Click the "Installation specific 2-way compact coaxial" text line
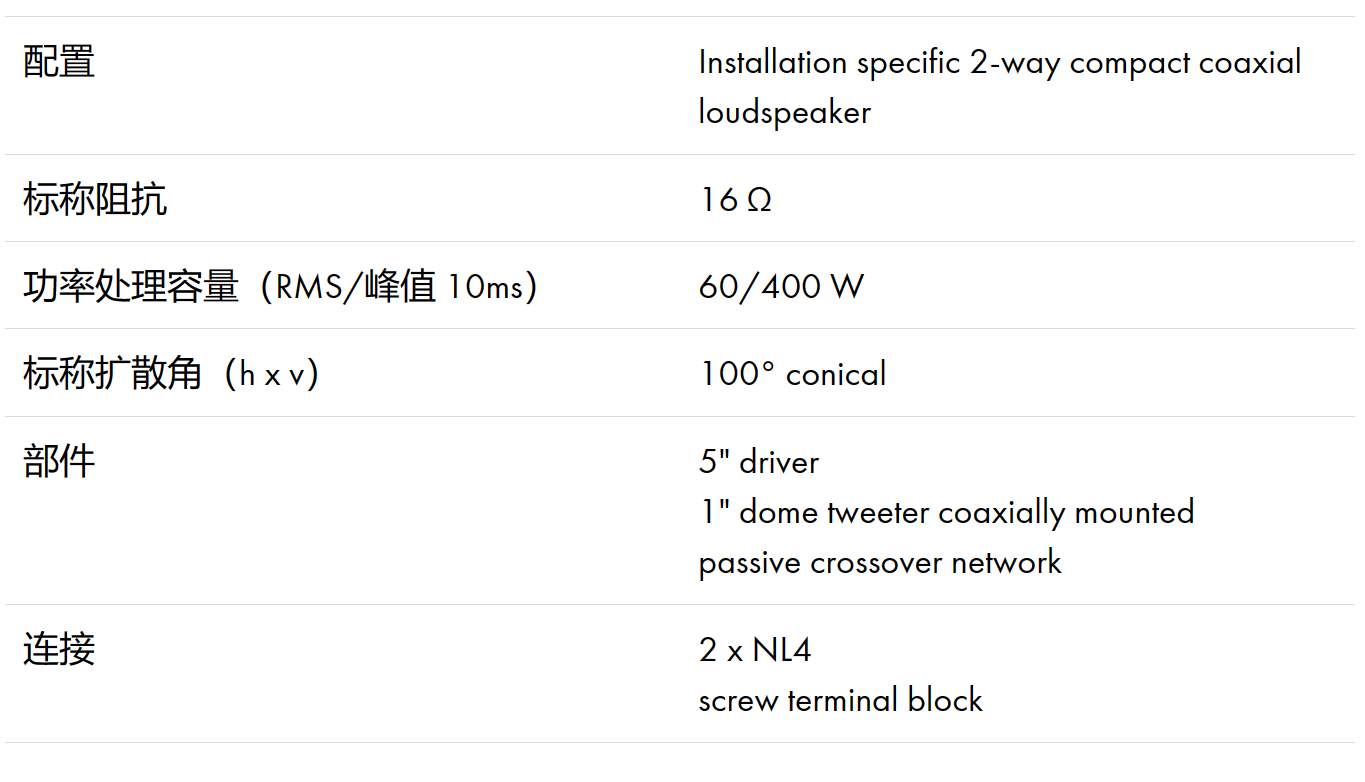 click(999, 63)
